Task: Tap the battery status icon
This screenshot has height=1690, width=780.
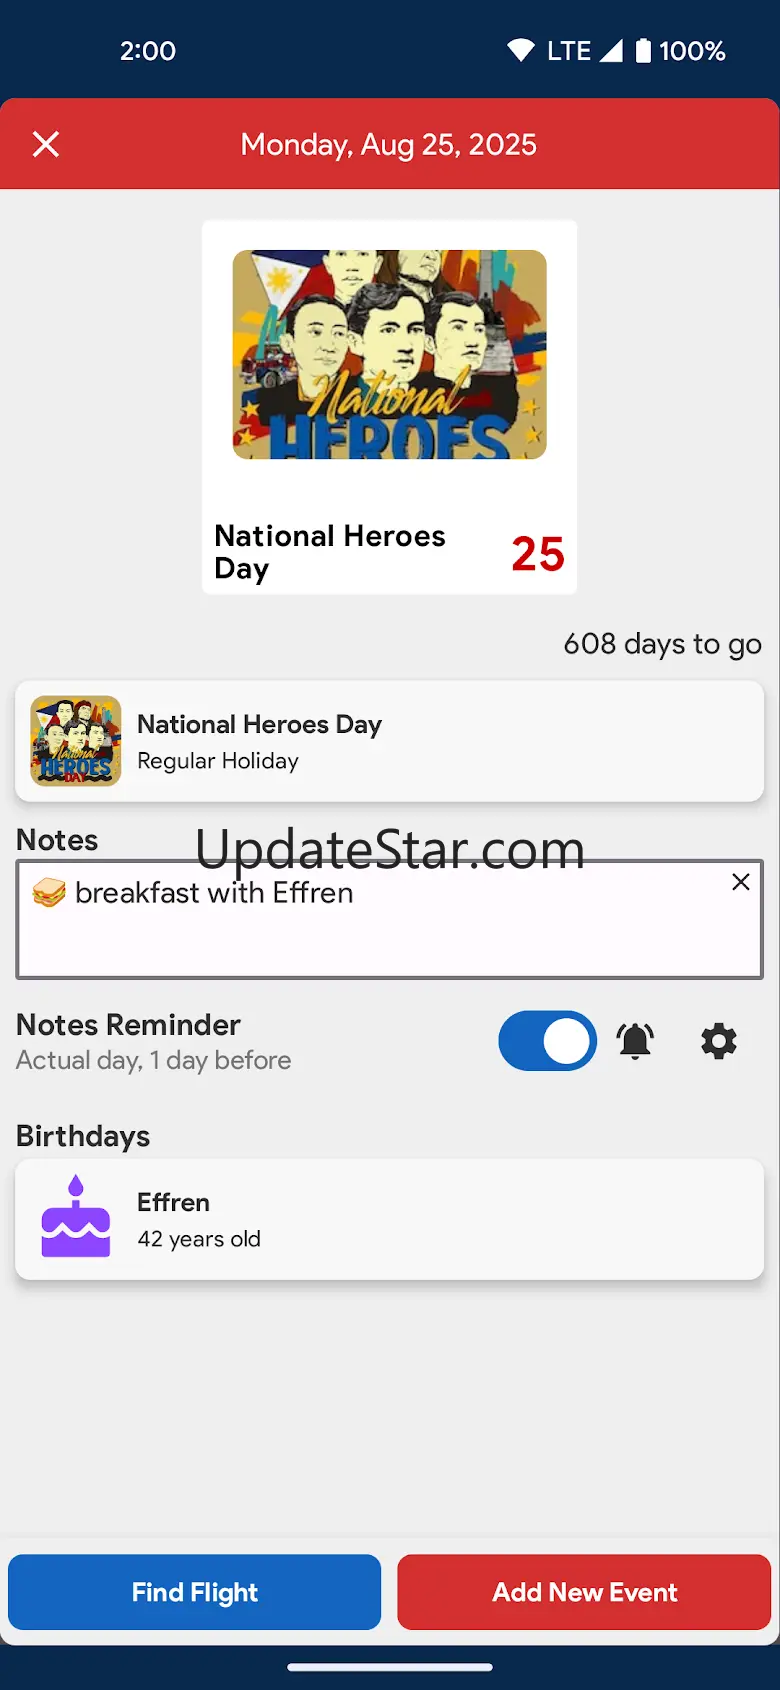Action: [x=644, y=51]
